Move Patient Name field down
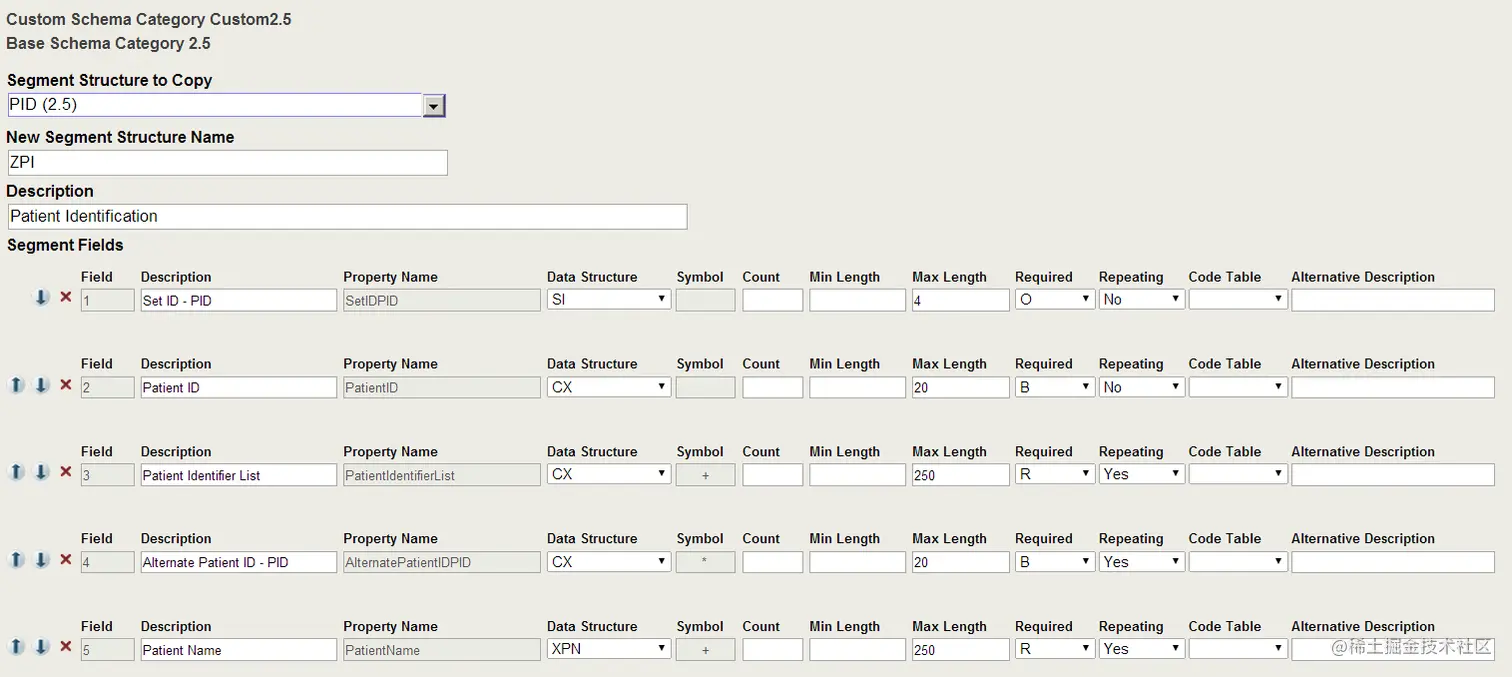 [42, 647]
